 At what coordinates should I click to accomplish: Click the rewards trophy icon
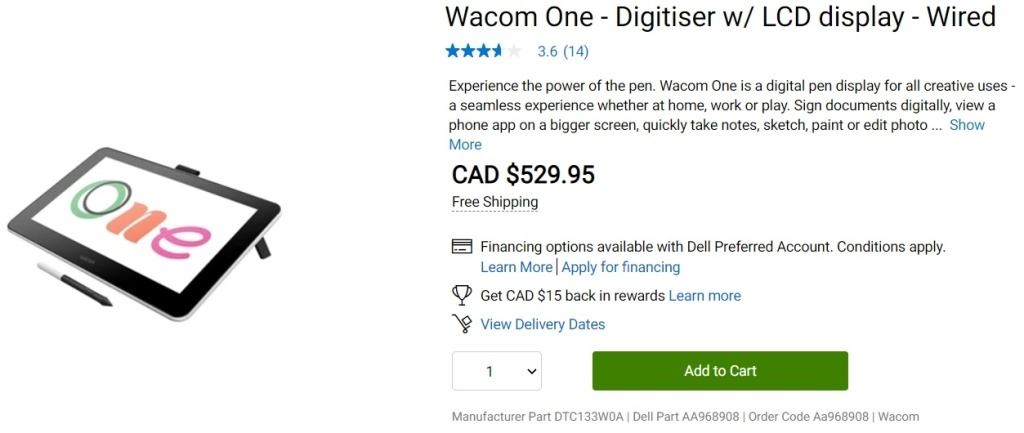[x=462, y=295]
